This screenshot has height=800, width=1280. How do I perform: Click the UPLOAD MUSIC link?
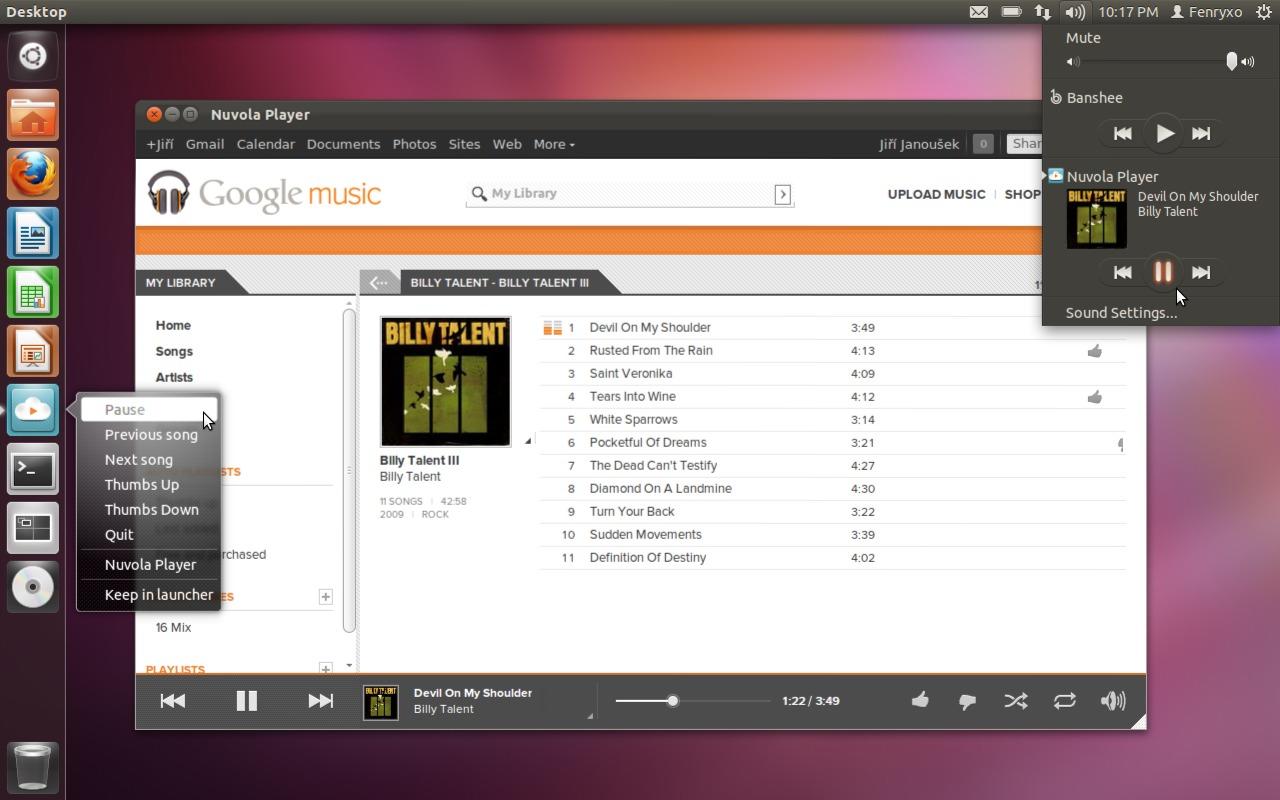coord(936,194)
